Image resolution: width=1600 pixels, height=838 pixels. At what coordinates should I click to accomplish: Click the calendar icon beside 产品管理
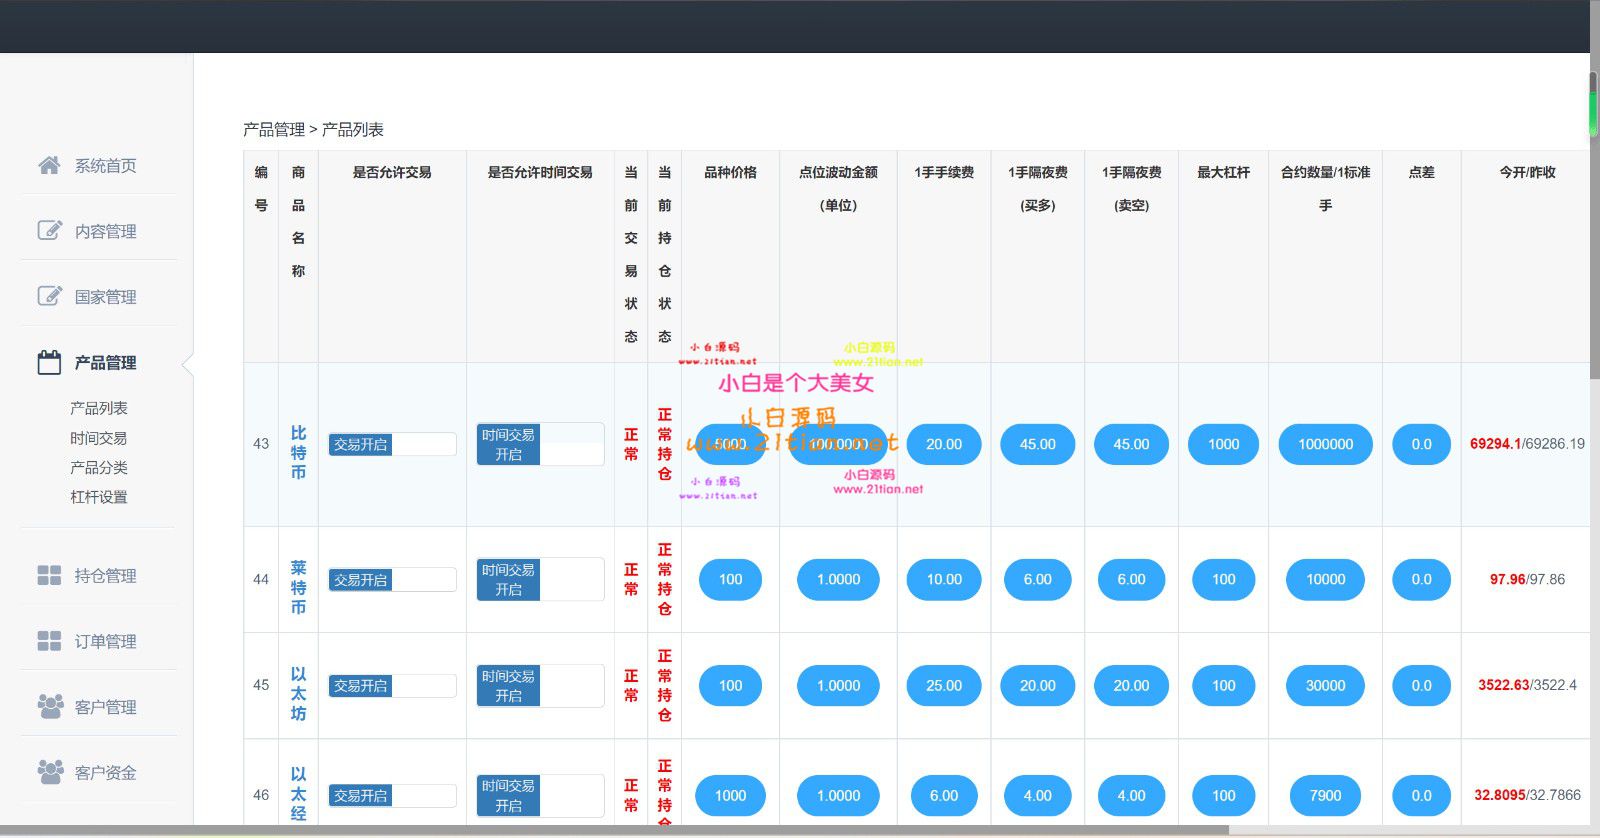point(49,362)
